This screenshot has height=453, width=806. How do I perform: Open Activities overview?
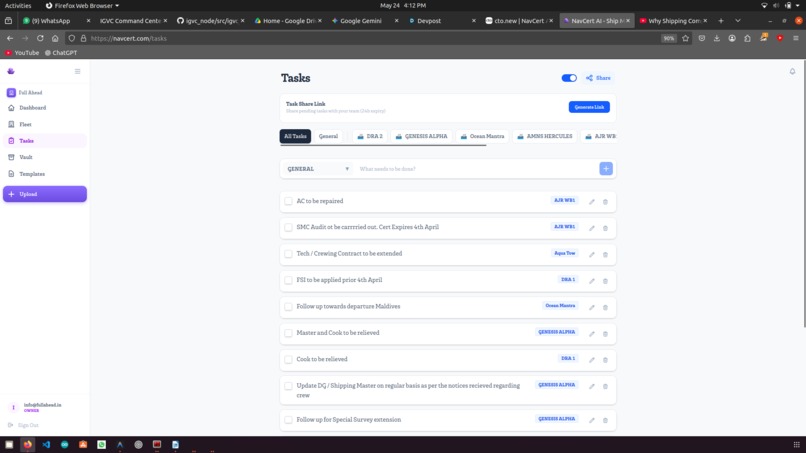pyautogui.click(x=18, y=6)
